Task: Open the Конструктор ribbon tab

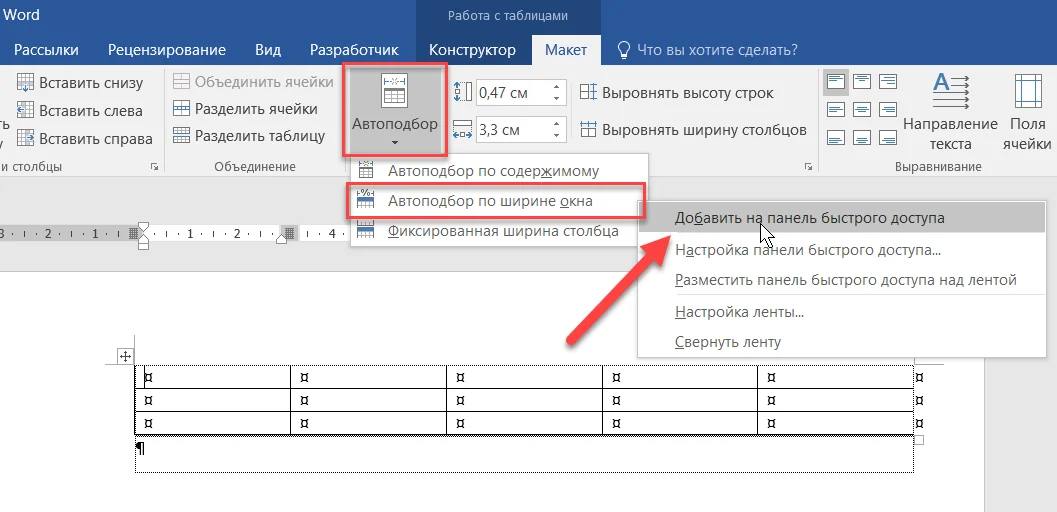Action: 473,50
